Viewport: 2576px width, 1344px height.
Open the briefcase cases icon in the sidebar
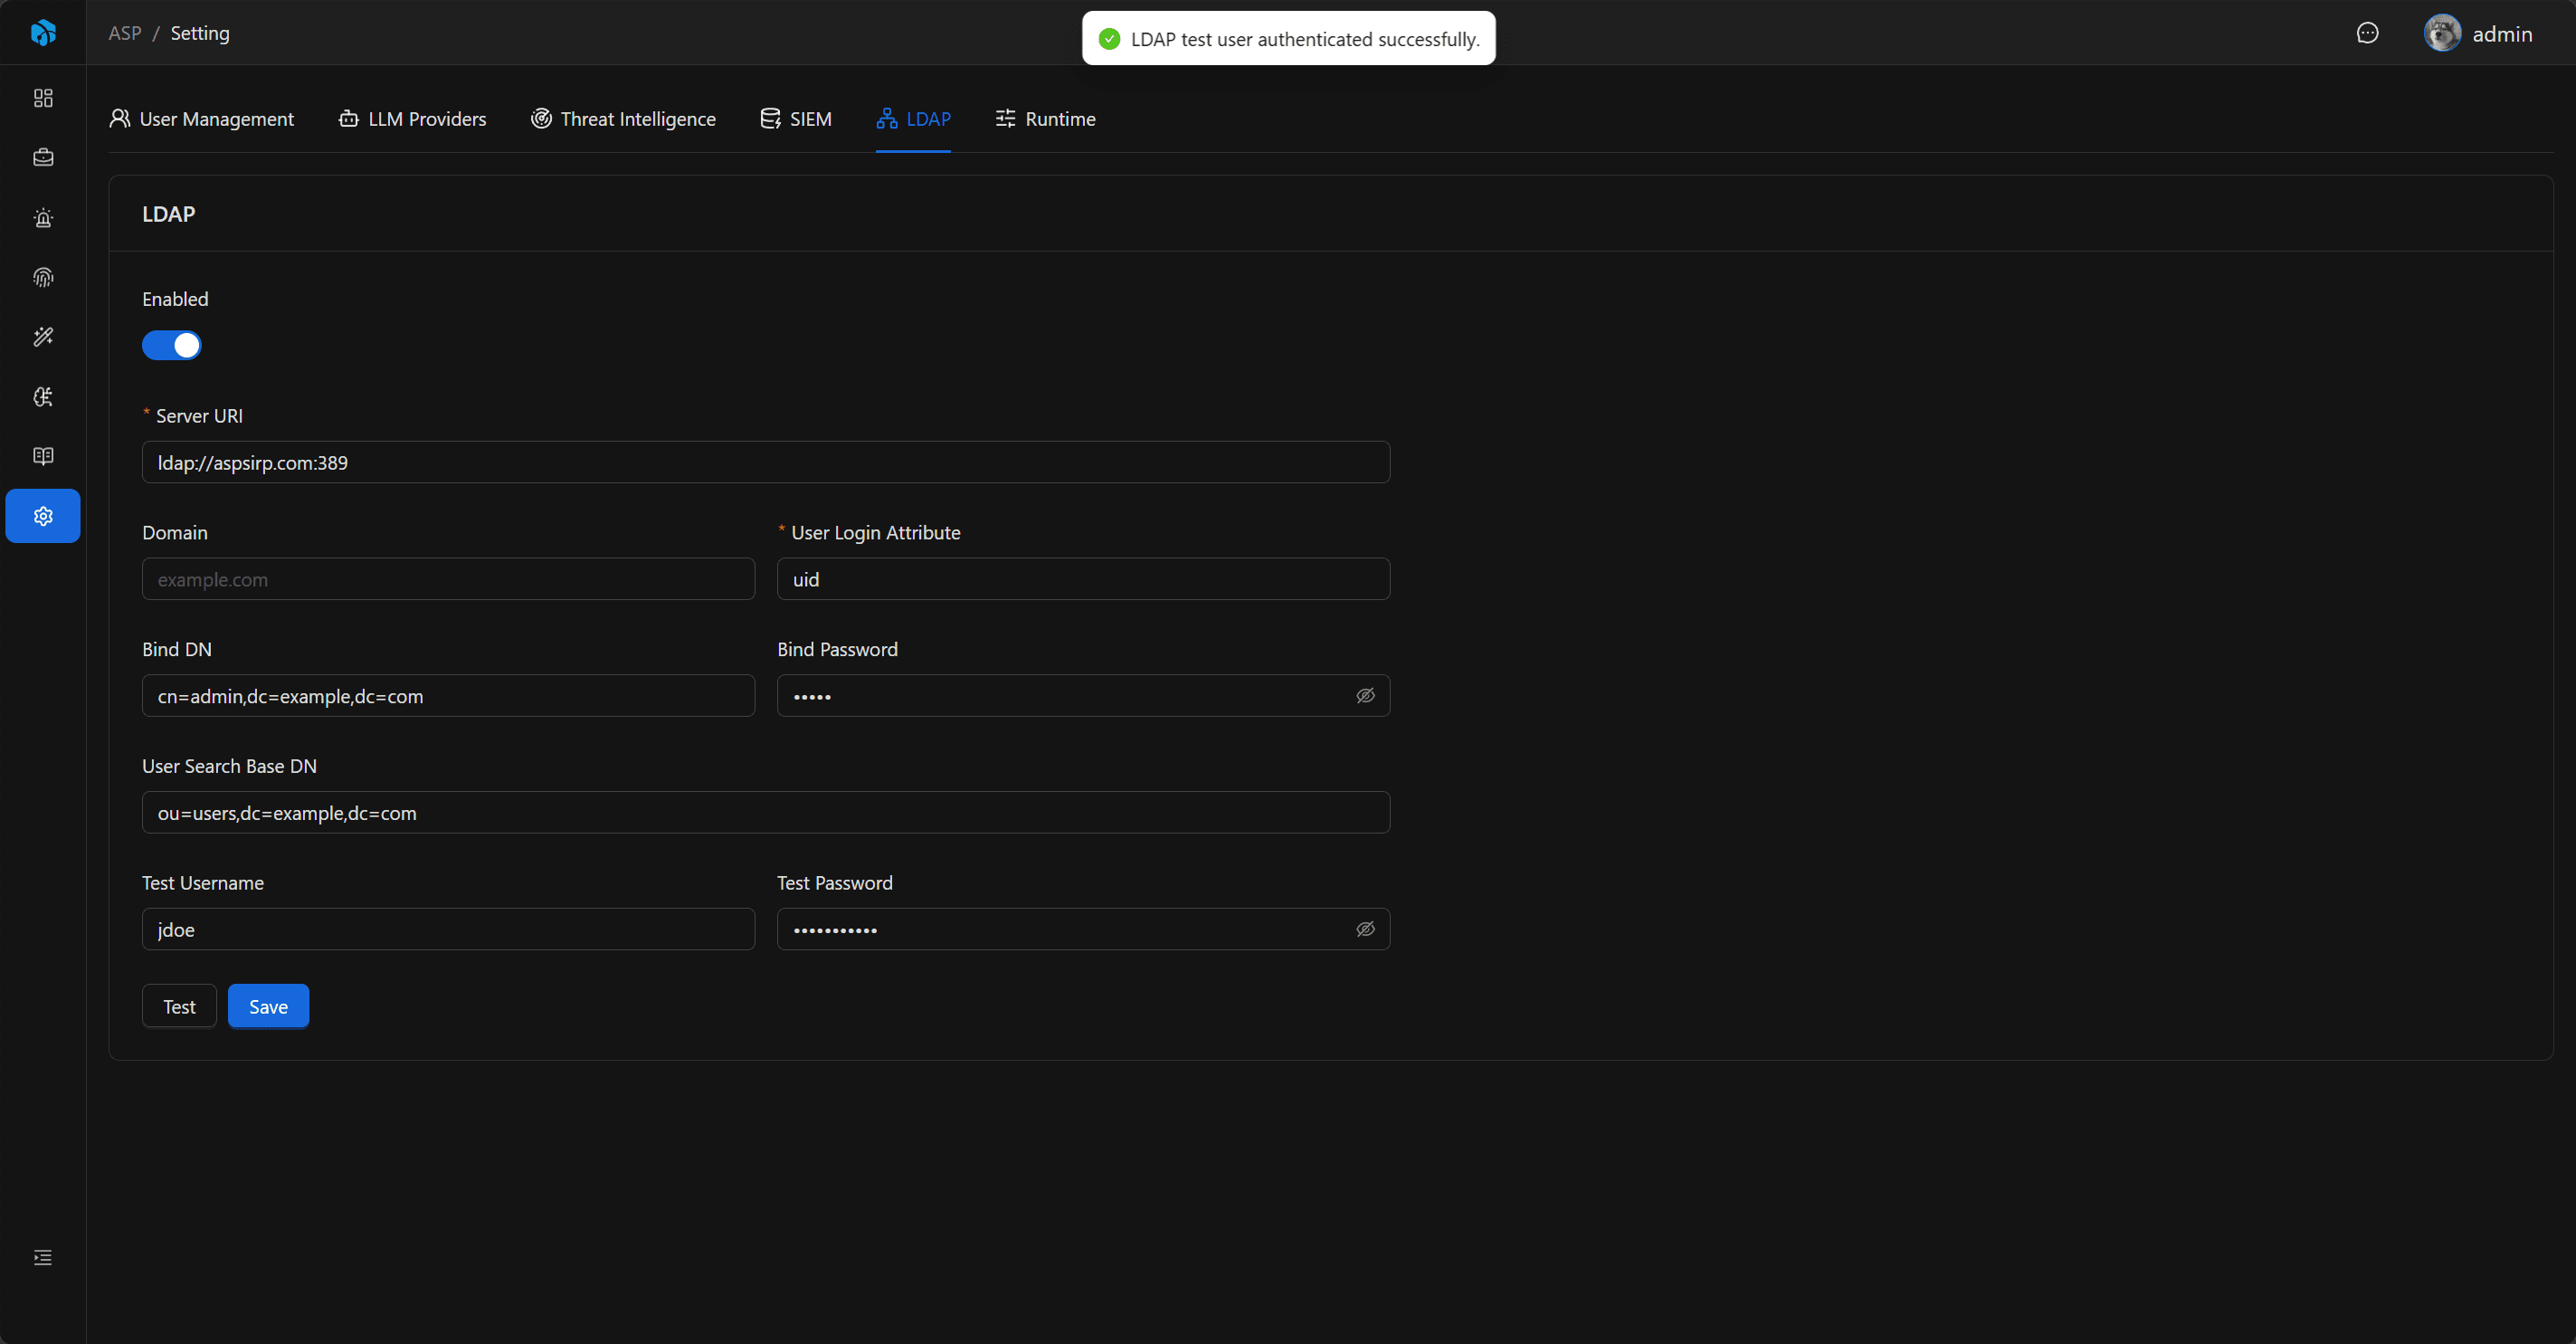(43, 157)
